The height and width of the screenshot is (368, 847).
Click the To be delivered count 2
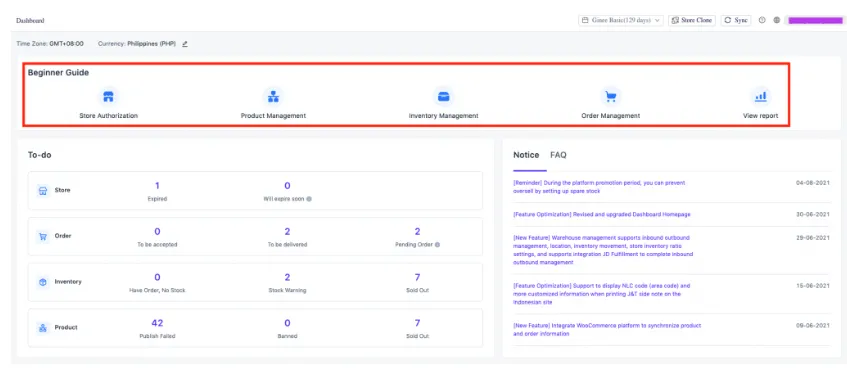tap(287, 232)
